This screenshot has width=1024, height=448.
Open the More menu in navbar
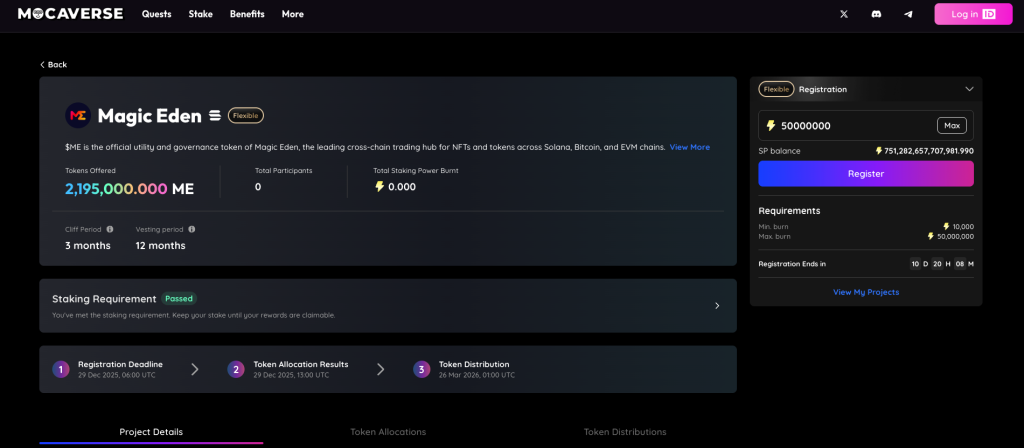click(x=292, y=14)
